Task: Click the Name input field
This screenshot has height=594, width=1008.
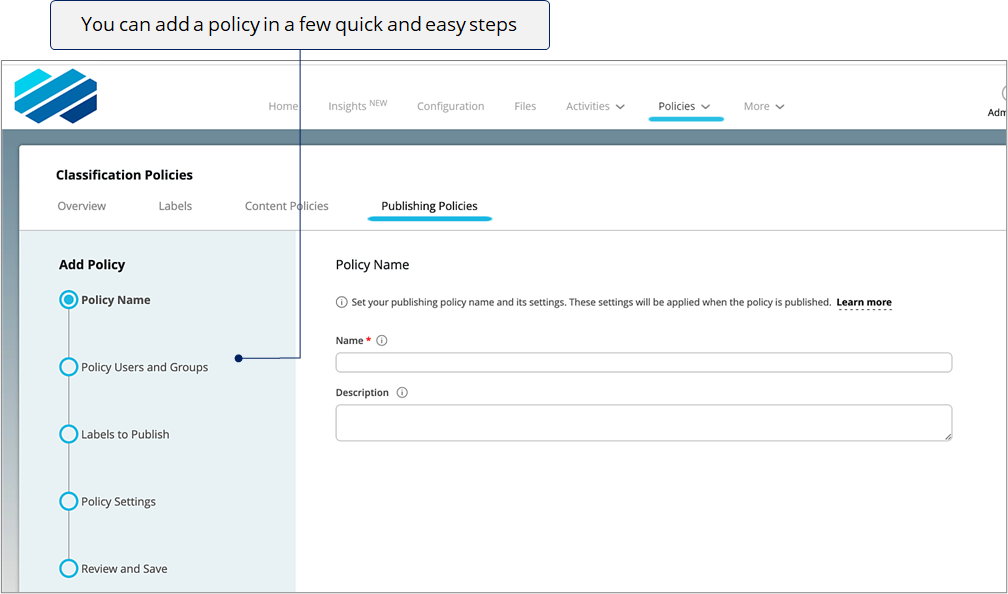Action: [644, 363]
